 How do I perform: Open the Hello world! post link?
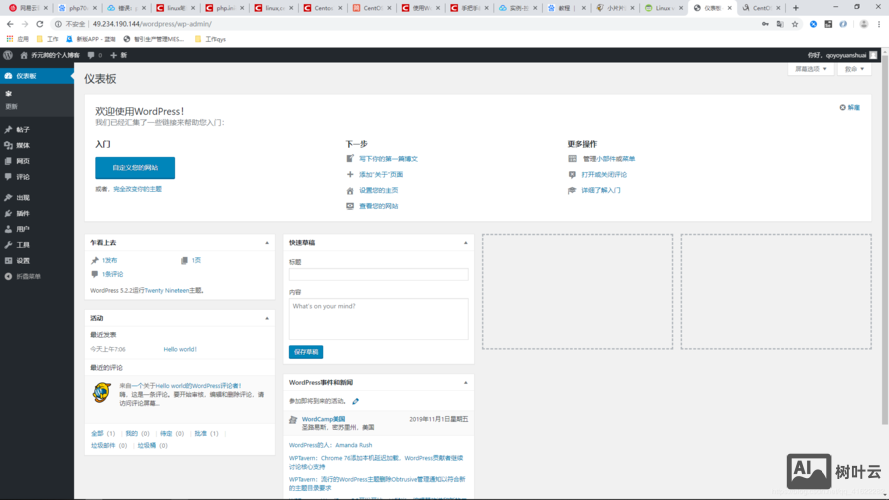[x=180, y=349]
